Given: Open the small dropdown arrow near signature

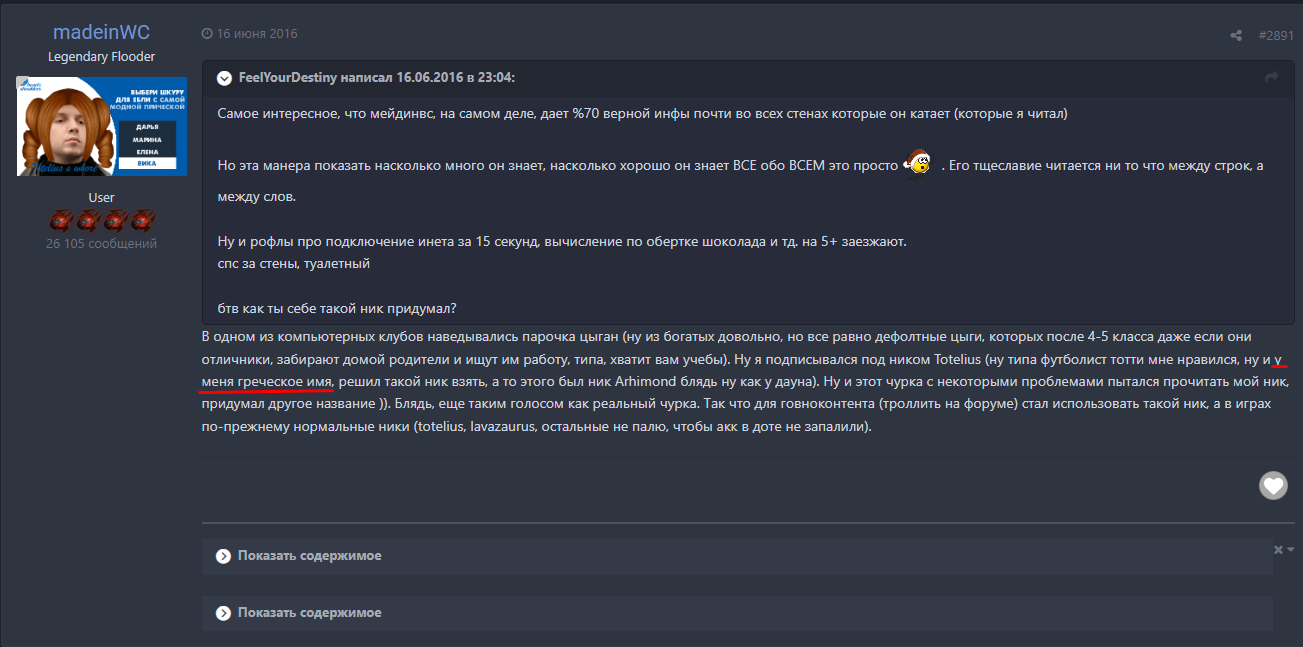Looking at the screenshot, I should [1291, 550].
